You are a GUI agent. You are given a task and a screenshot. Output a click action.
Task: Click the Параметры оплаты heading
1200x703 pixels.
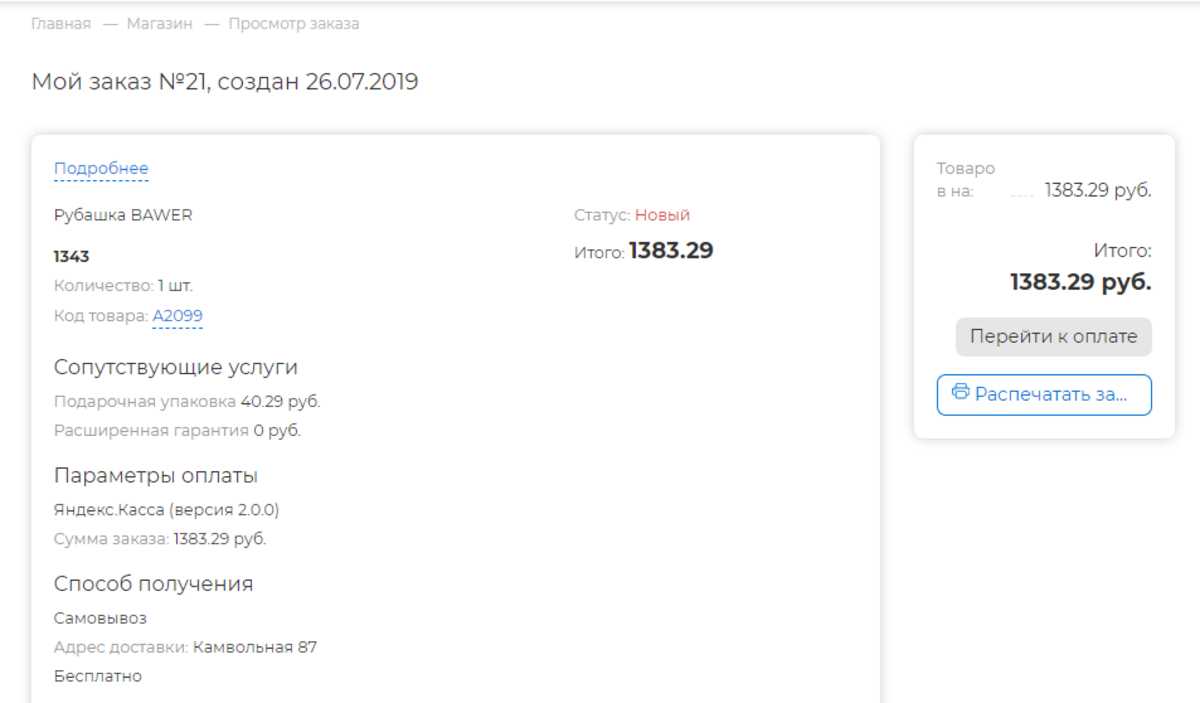pyautogui.click(x=156, y=475)
